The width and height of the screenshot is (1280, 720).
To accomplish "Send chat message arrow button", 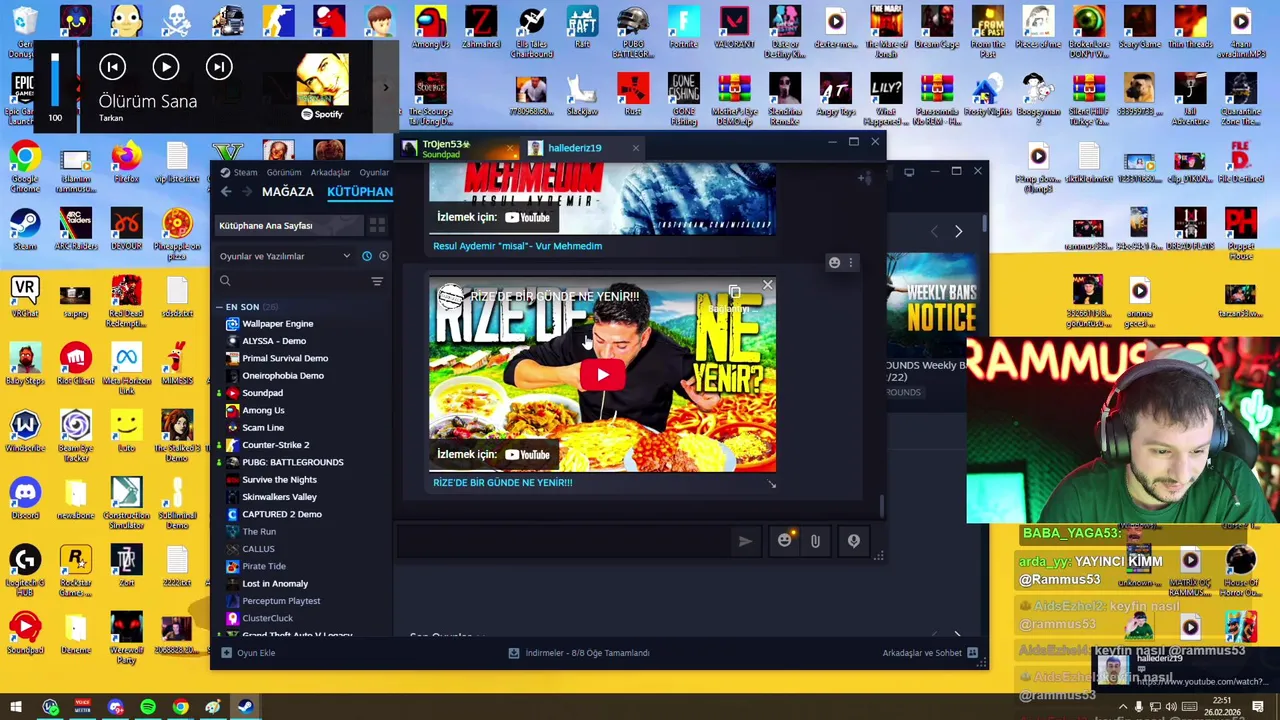I will coord(745,541).
